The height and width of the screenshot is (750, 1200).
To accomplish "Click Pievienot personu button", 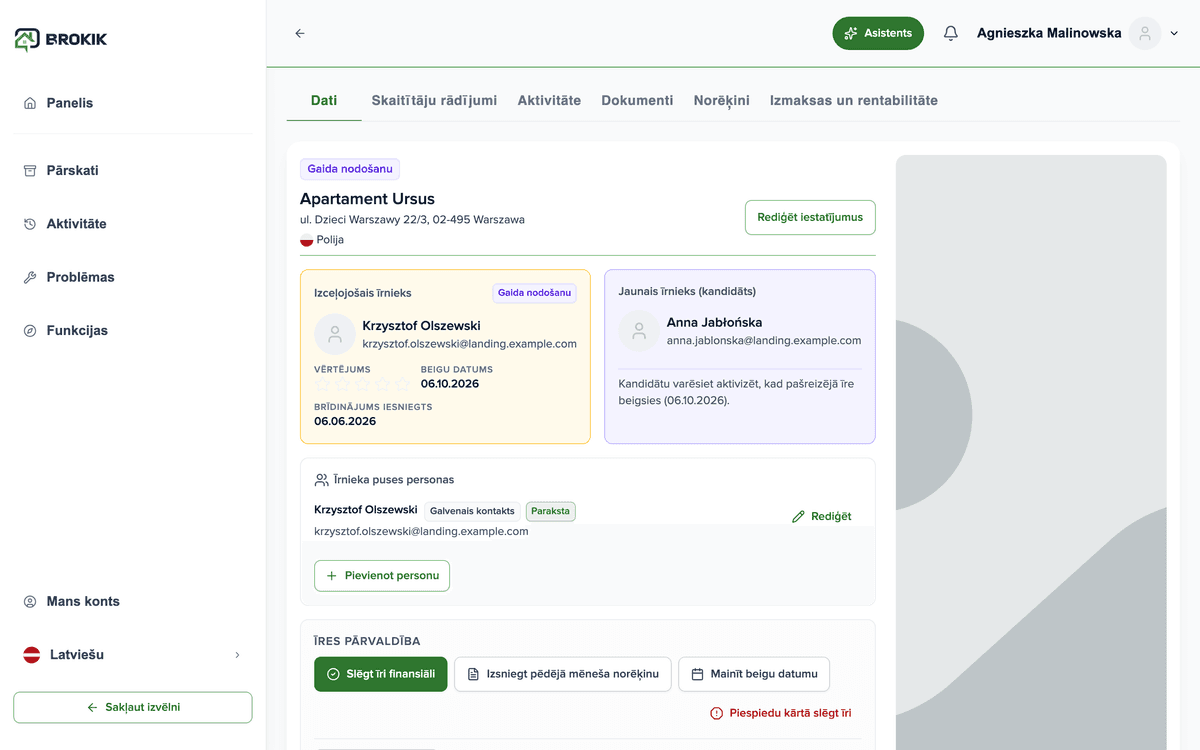I will [x=382, y=576].
